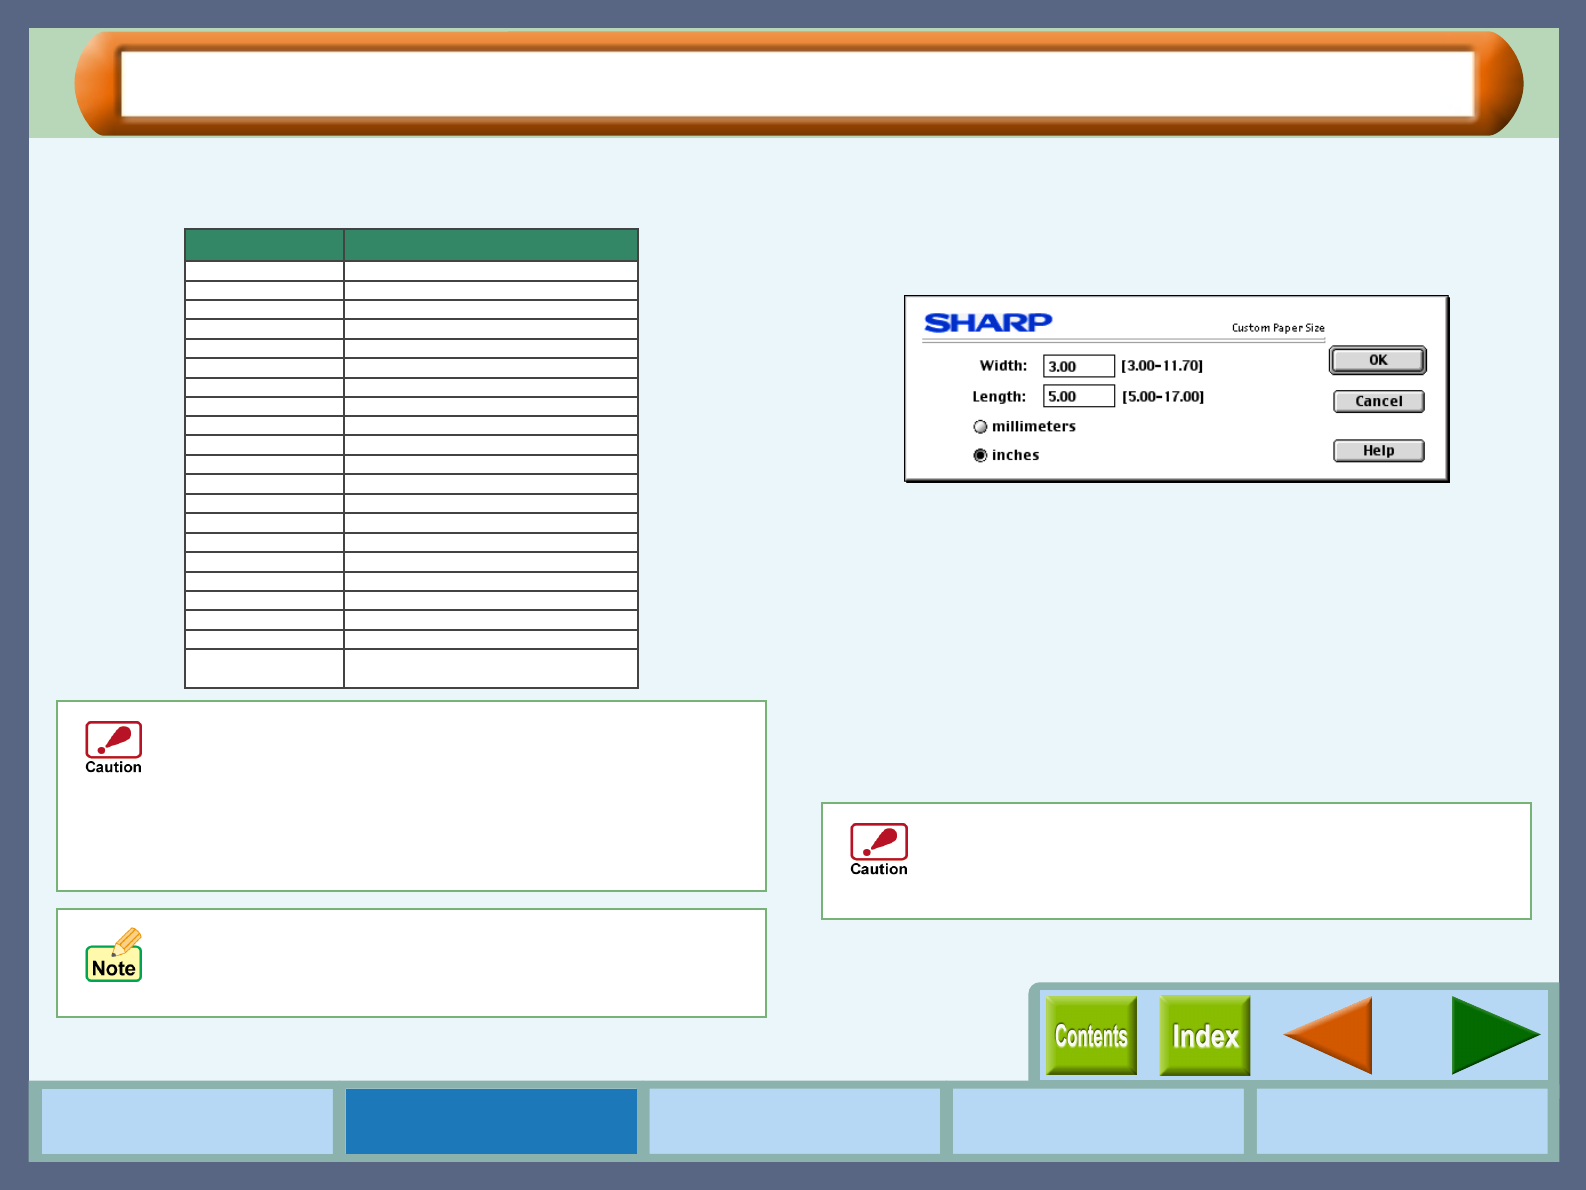Go back using the orange left arrow
This screenshot has height=1190, width=1586.
[1328, 1036]
